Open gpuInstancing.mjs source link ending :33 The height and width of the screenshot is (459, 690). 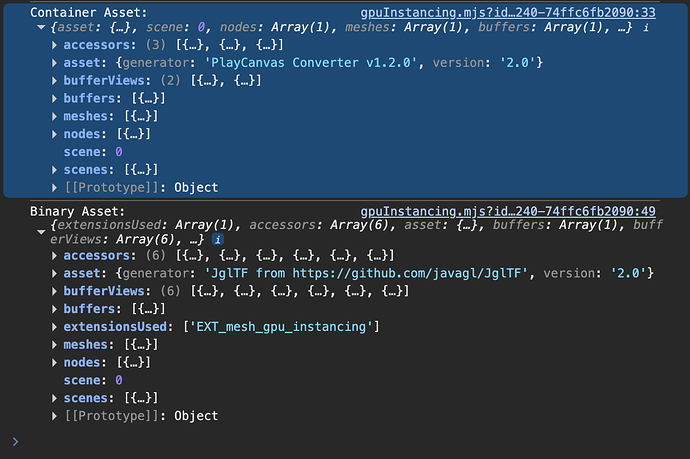(x=507, y=12)
